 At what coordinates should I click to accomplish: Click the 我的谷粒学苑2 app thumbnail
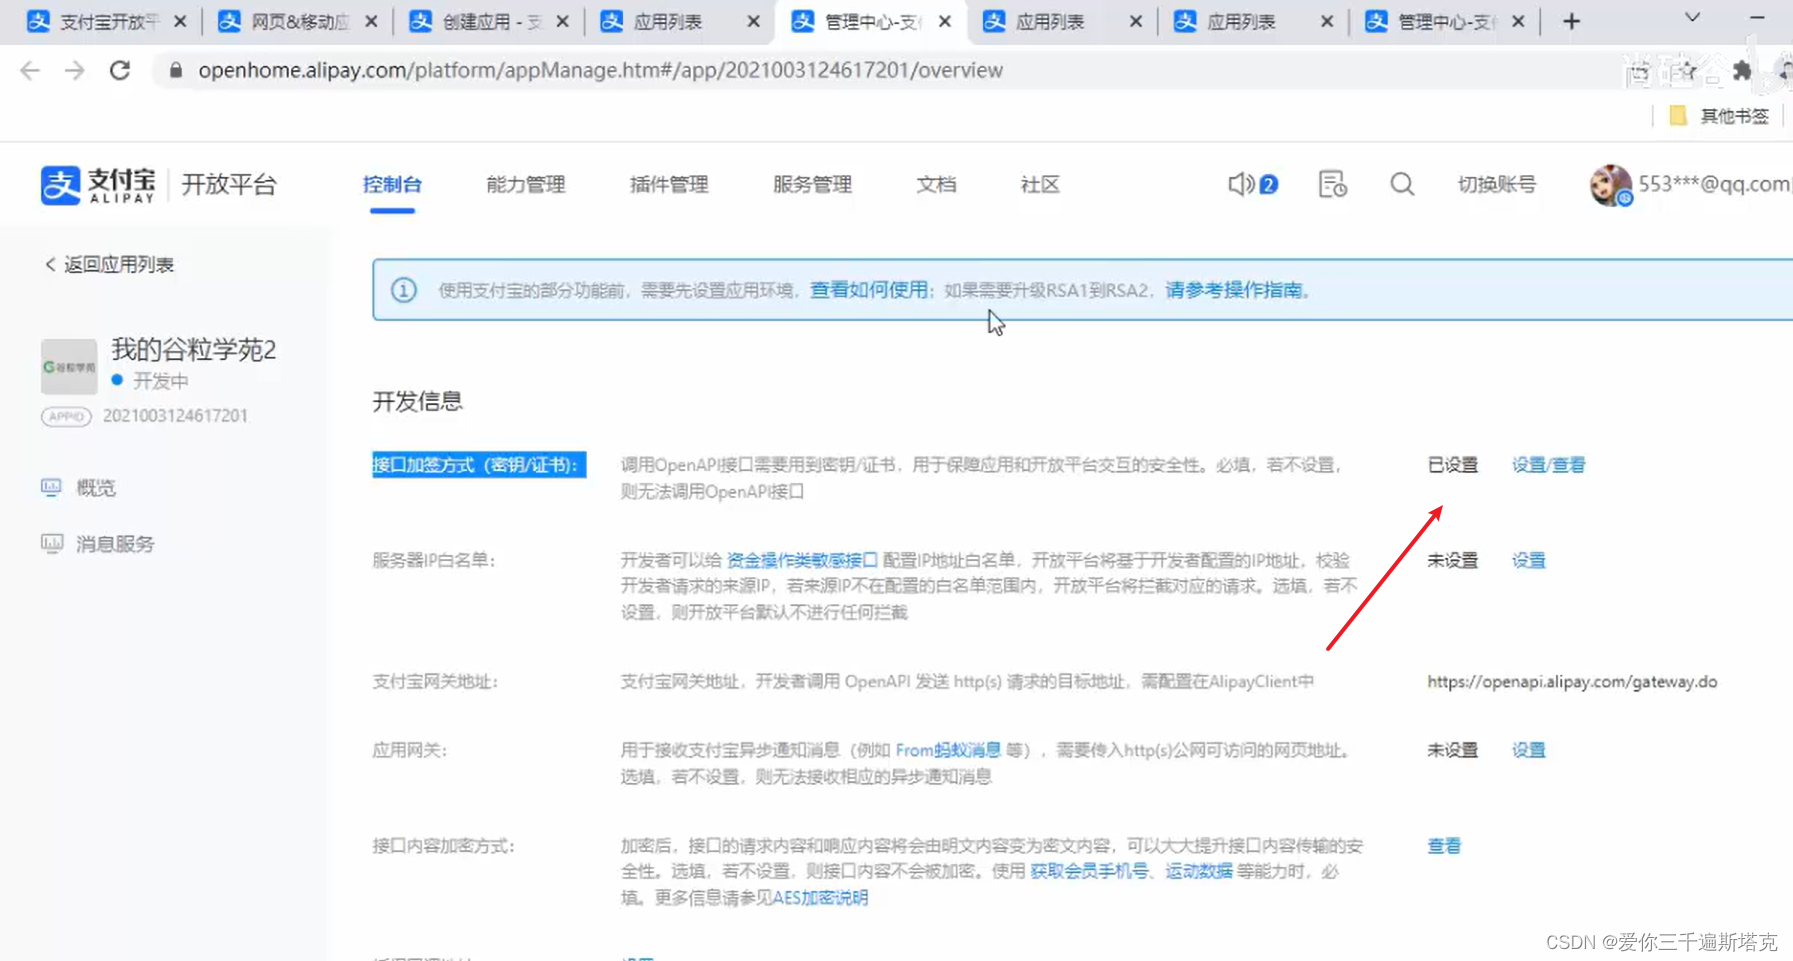click(69, 366)
